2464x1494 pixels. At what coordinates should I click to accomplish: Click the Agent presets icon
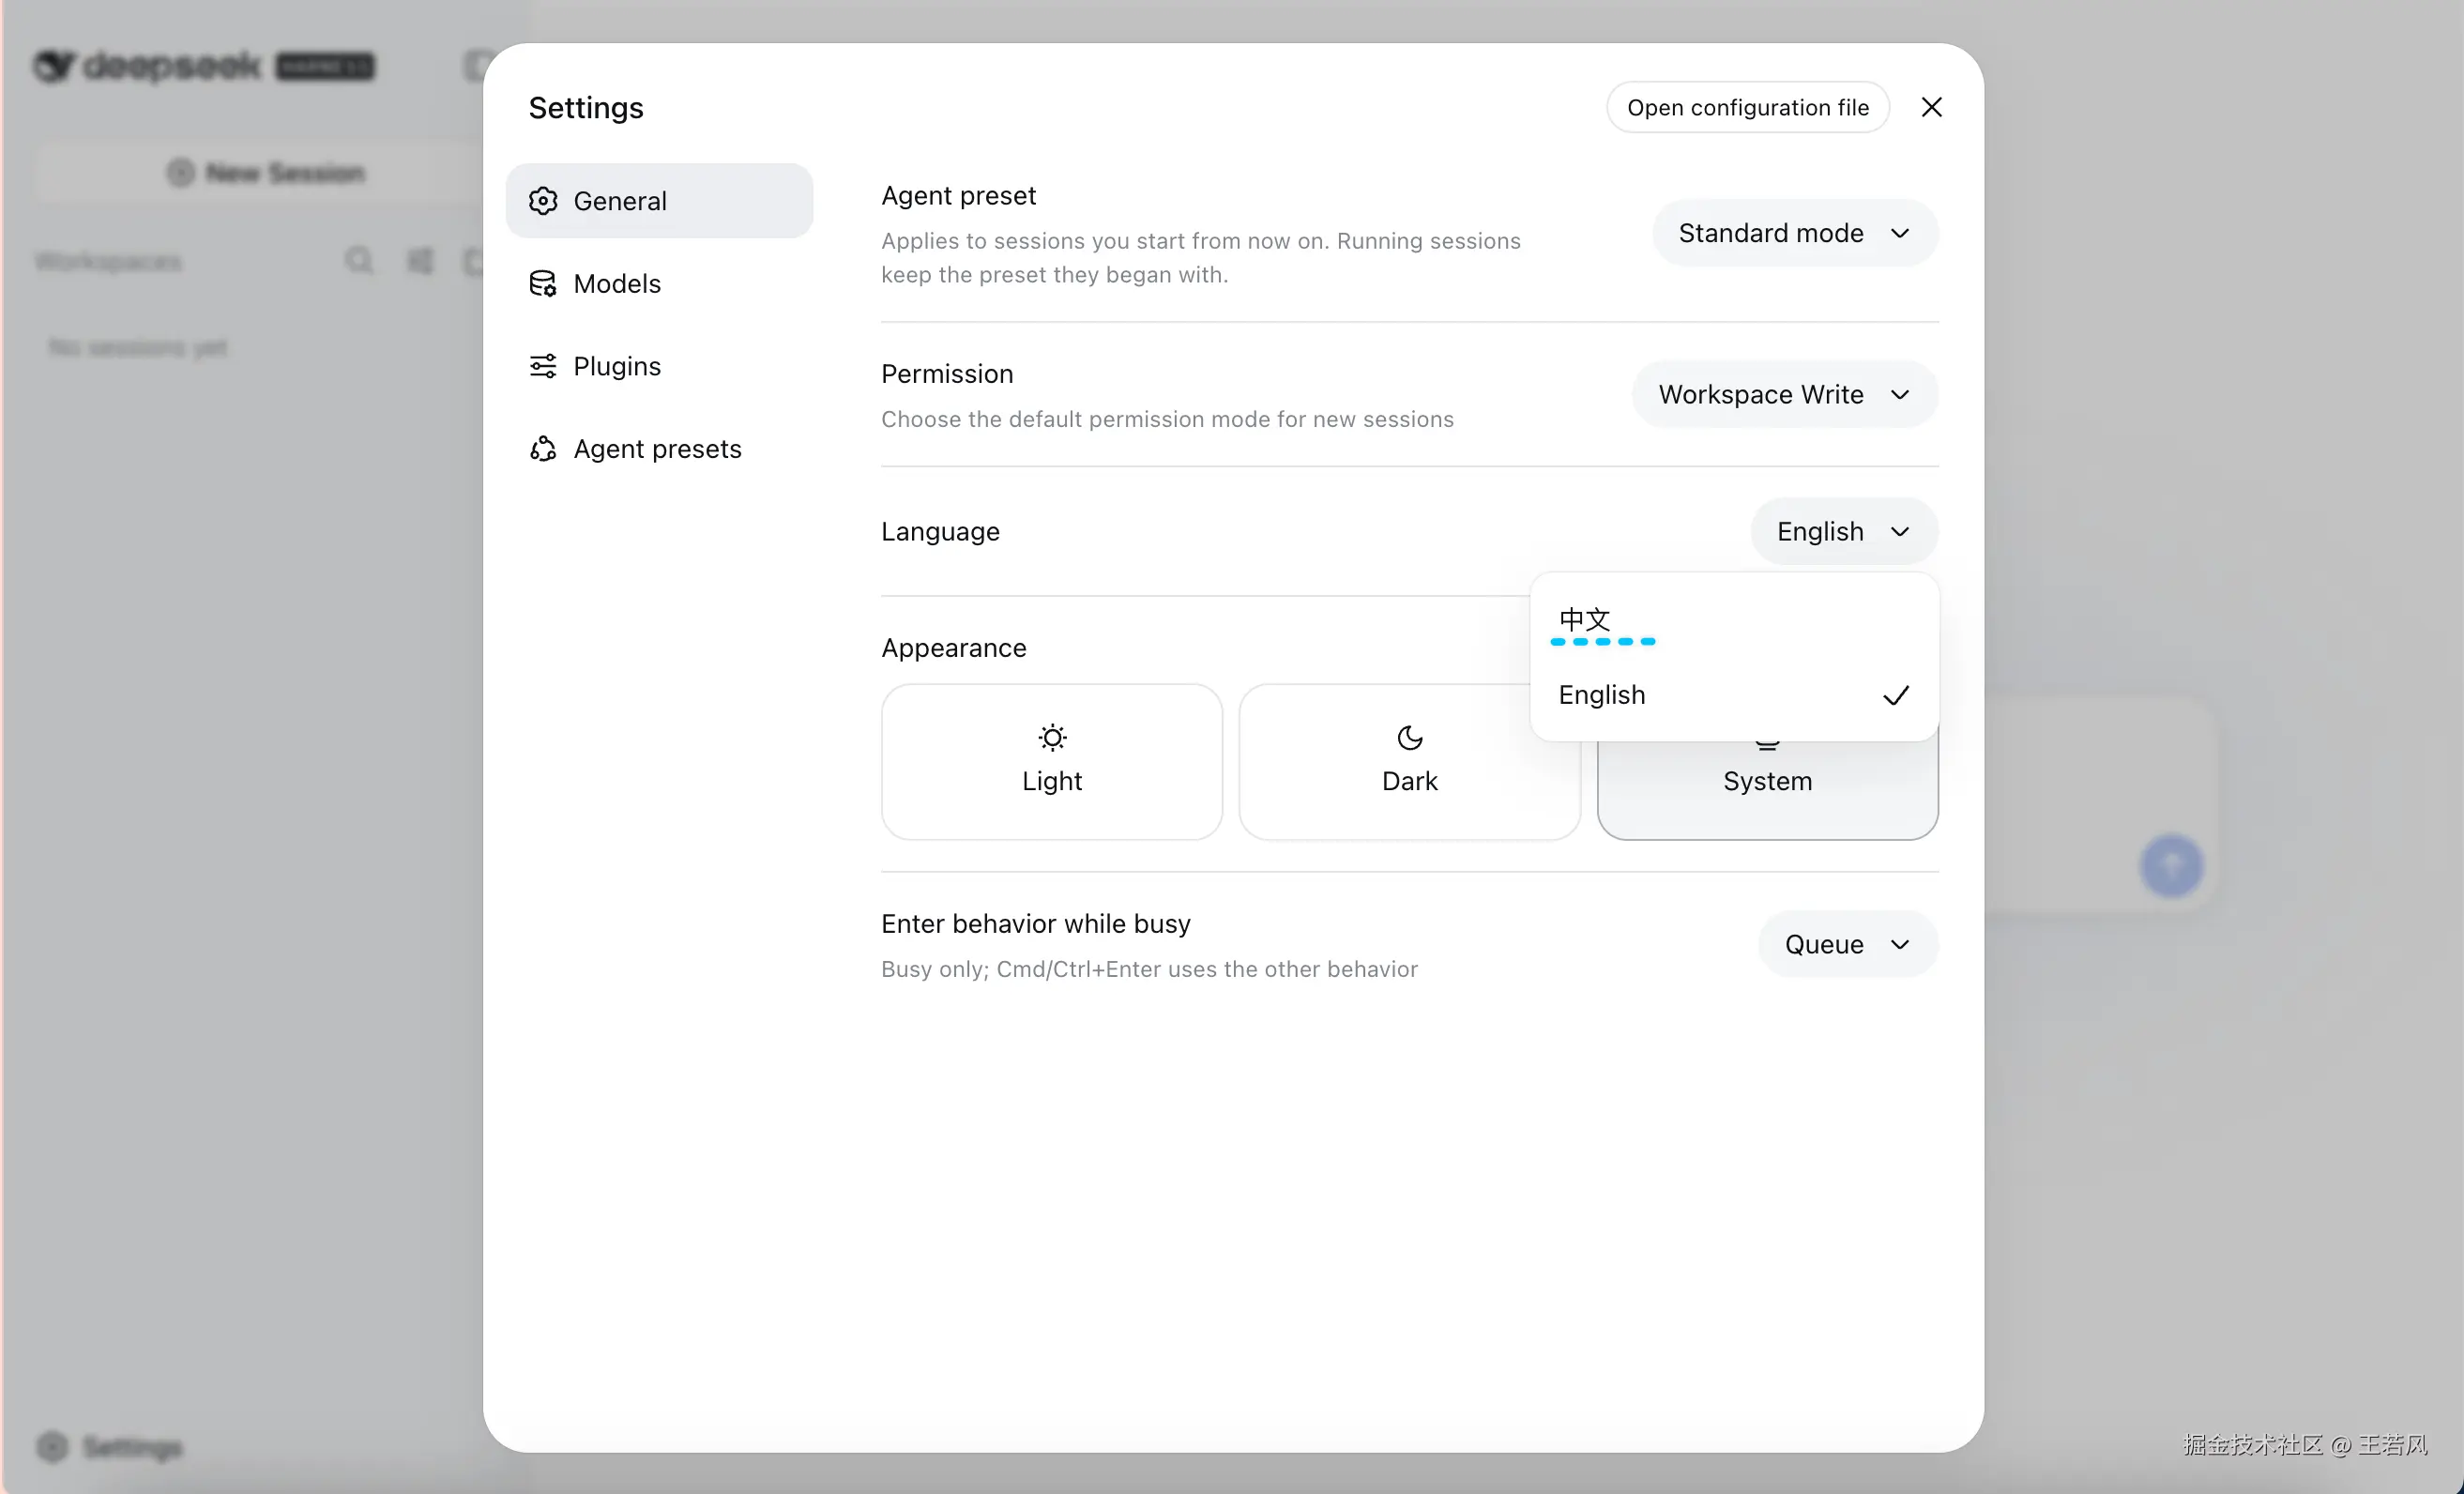[543, 449]
